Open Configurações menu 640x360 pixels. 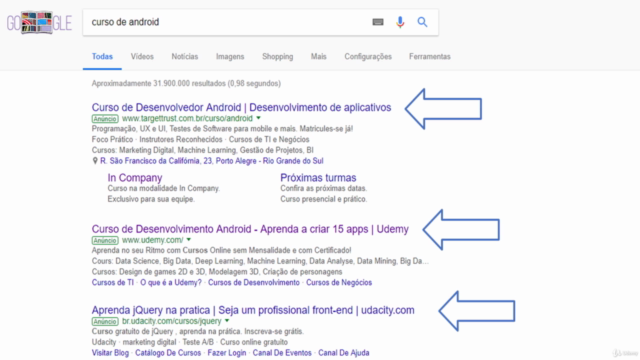368,57
